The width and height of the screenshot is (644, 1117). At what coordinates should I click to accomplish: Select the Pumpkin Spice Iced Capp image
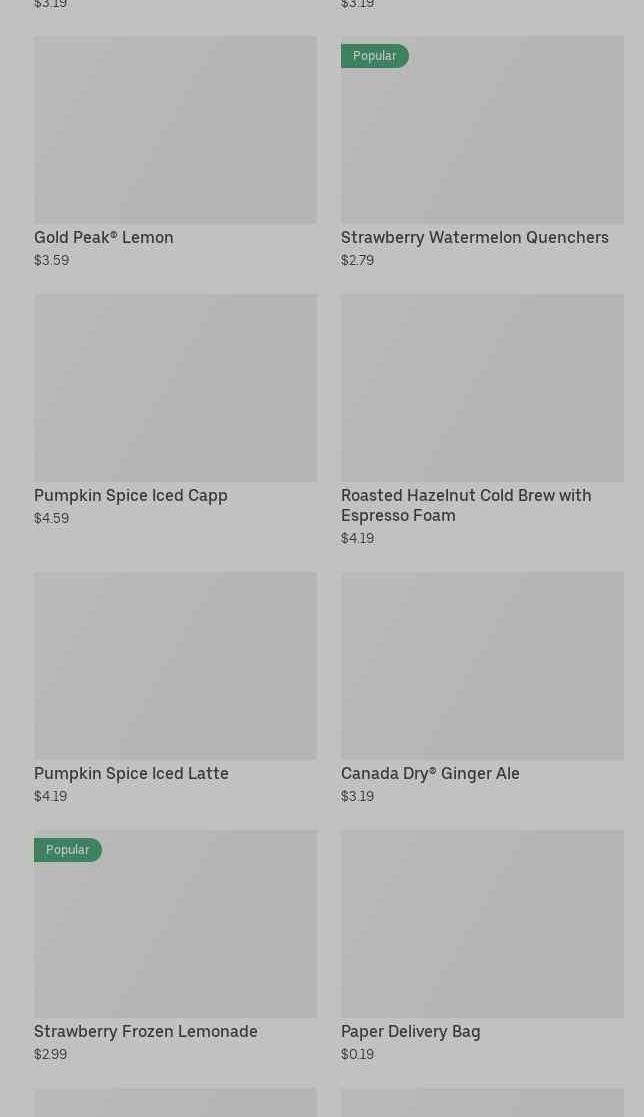click(x=175, y=387)
